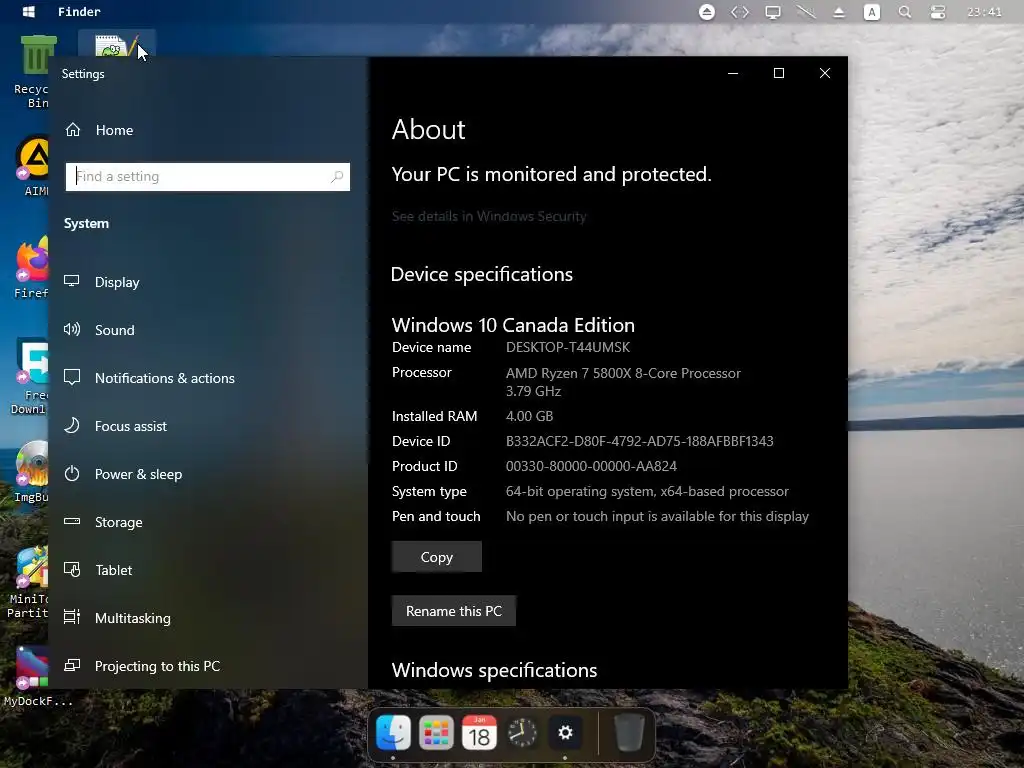
Task: Click the circular eject icon in top bar
Action: tap(707, 12)
